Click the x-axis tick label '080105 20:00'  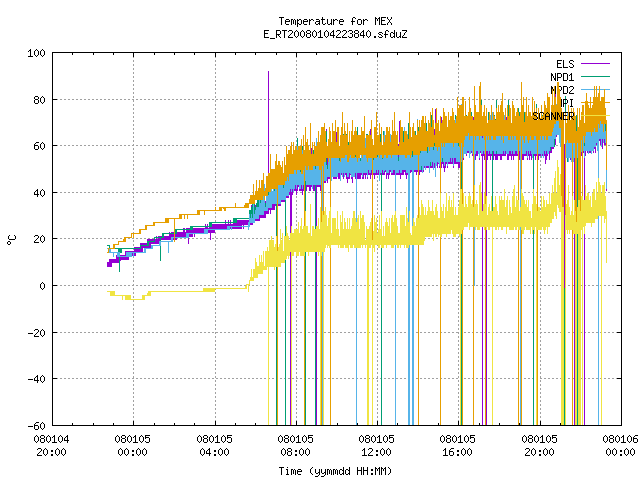pos(539,446)
